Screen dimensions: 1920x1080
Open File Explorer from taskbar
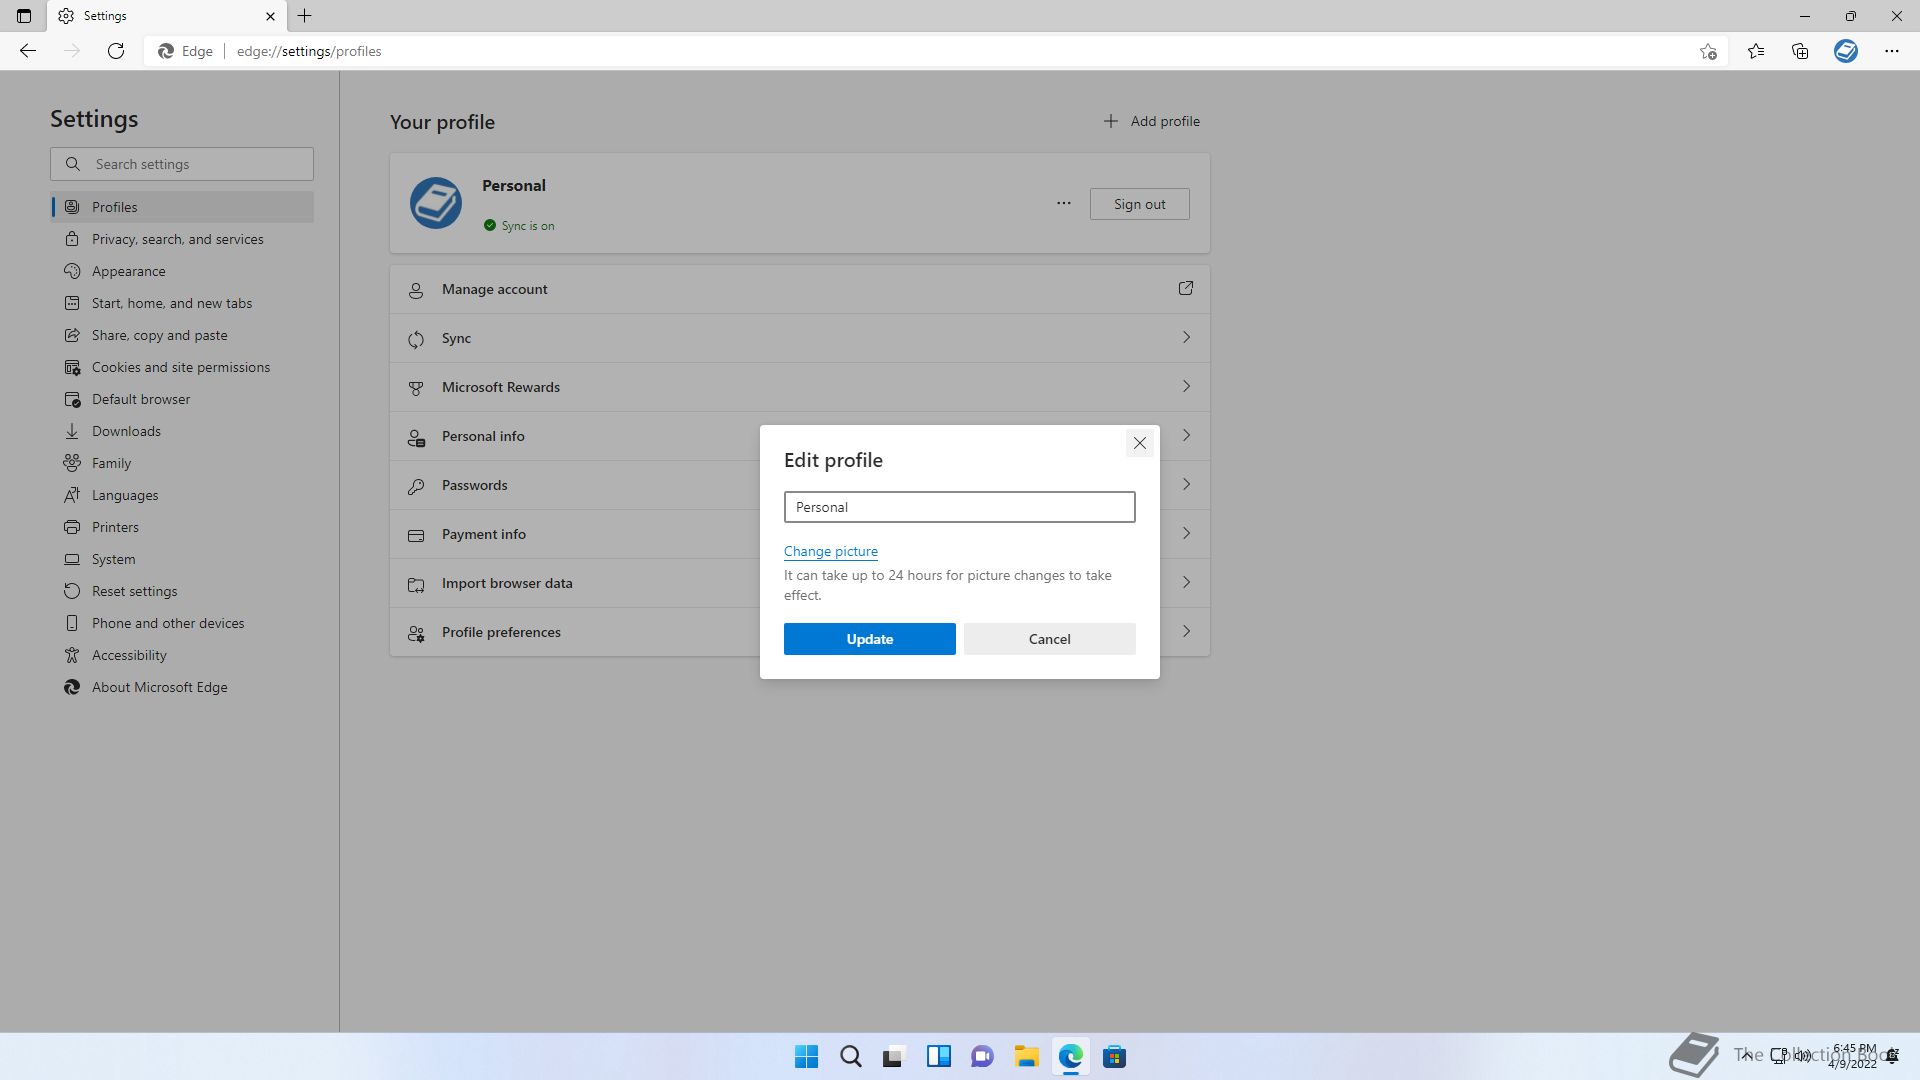1026,1057
